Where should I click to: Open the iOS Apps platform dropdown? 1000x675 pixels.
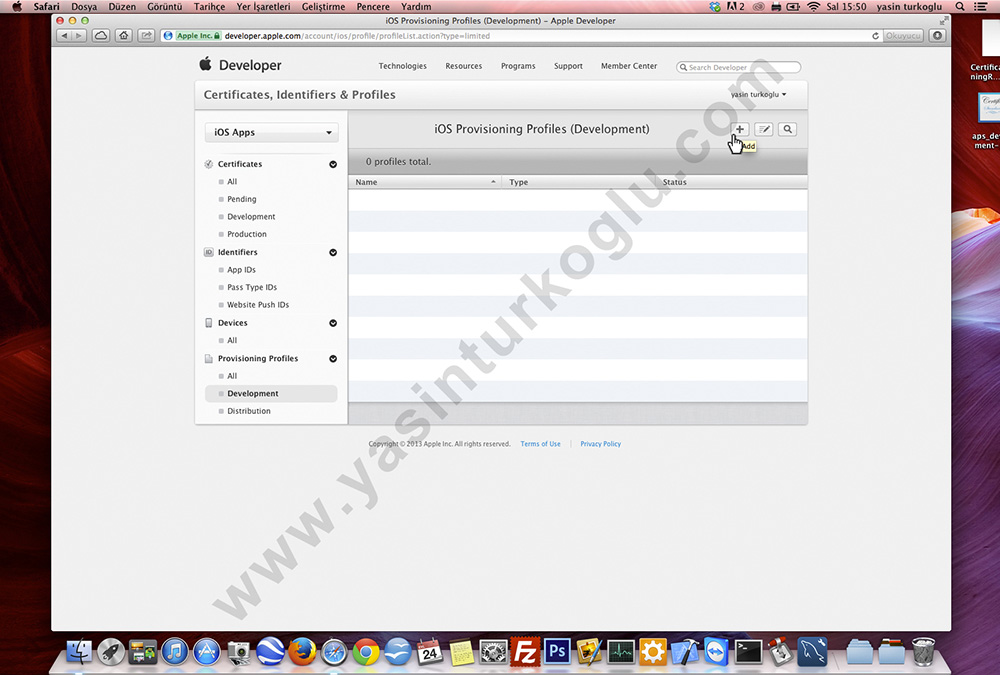pos(272,132)
